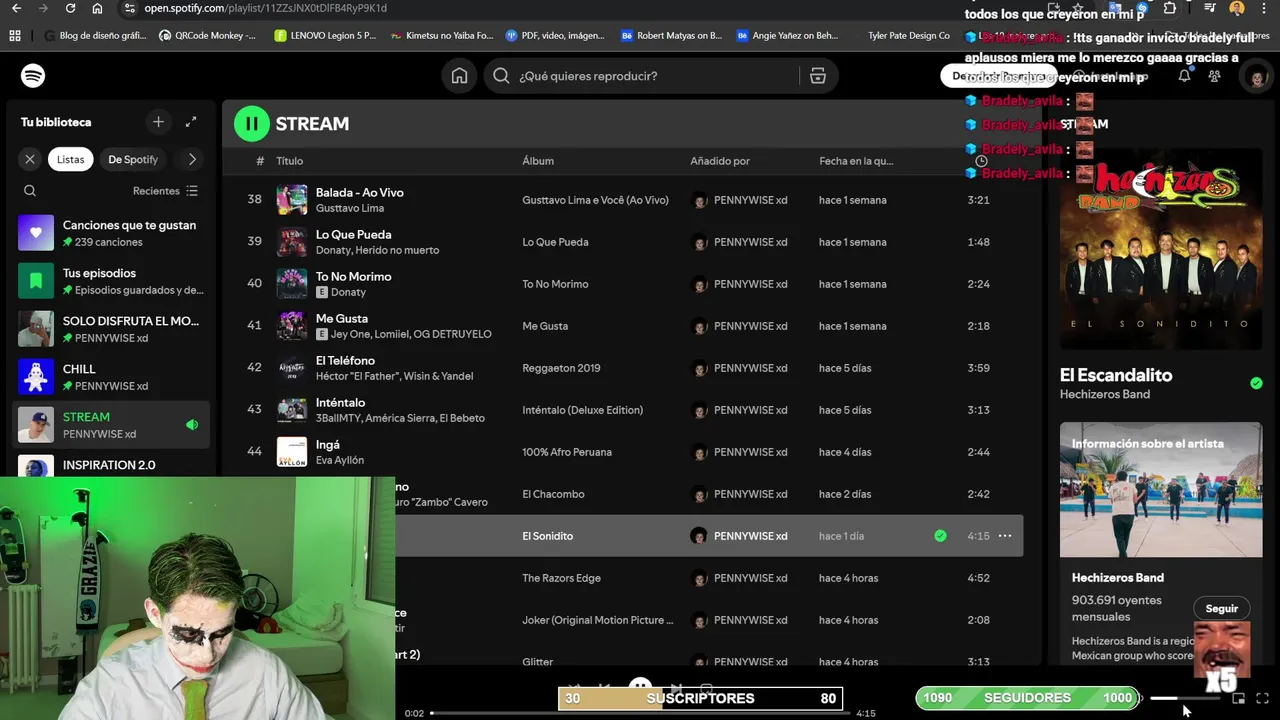1280x720 pixels.
Task: Follow Hechizeros Band with Seguir button
Action: click(1221, 608)
